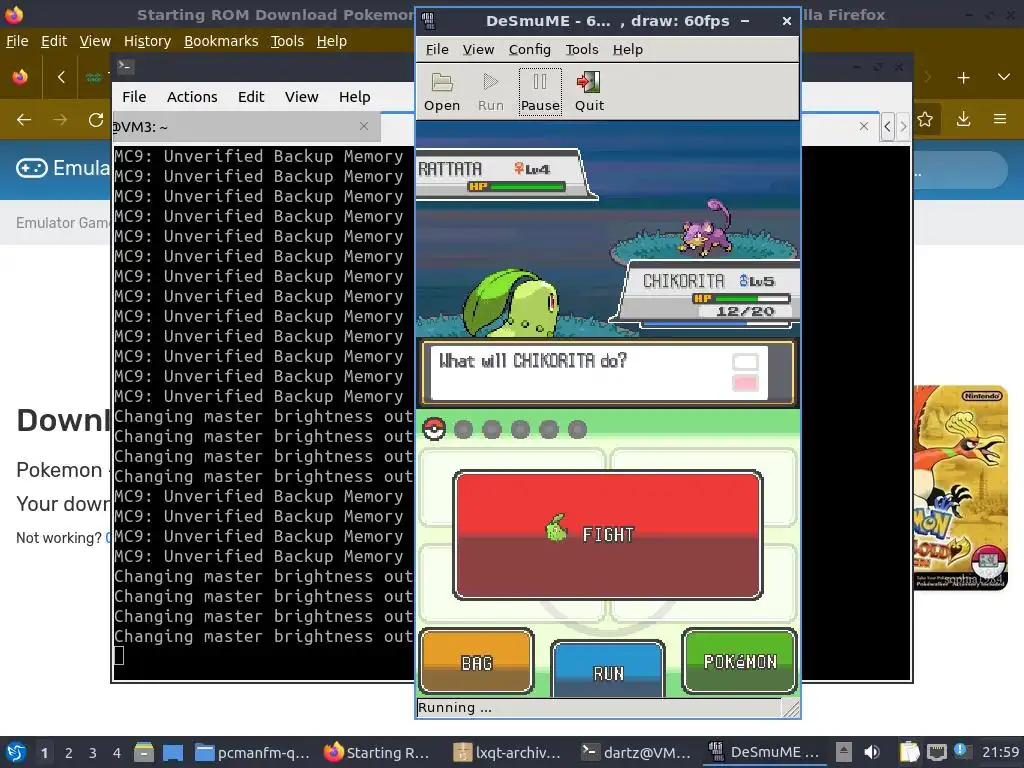Open the LXQt start menu
This screenshot has width=1024, height=768.
click(16, 752)
